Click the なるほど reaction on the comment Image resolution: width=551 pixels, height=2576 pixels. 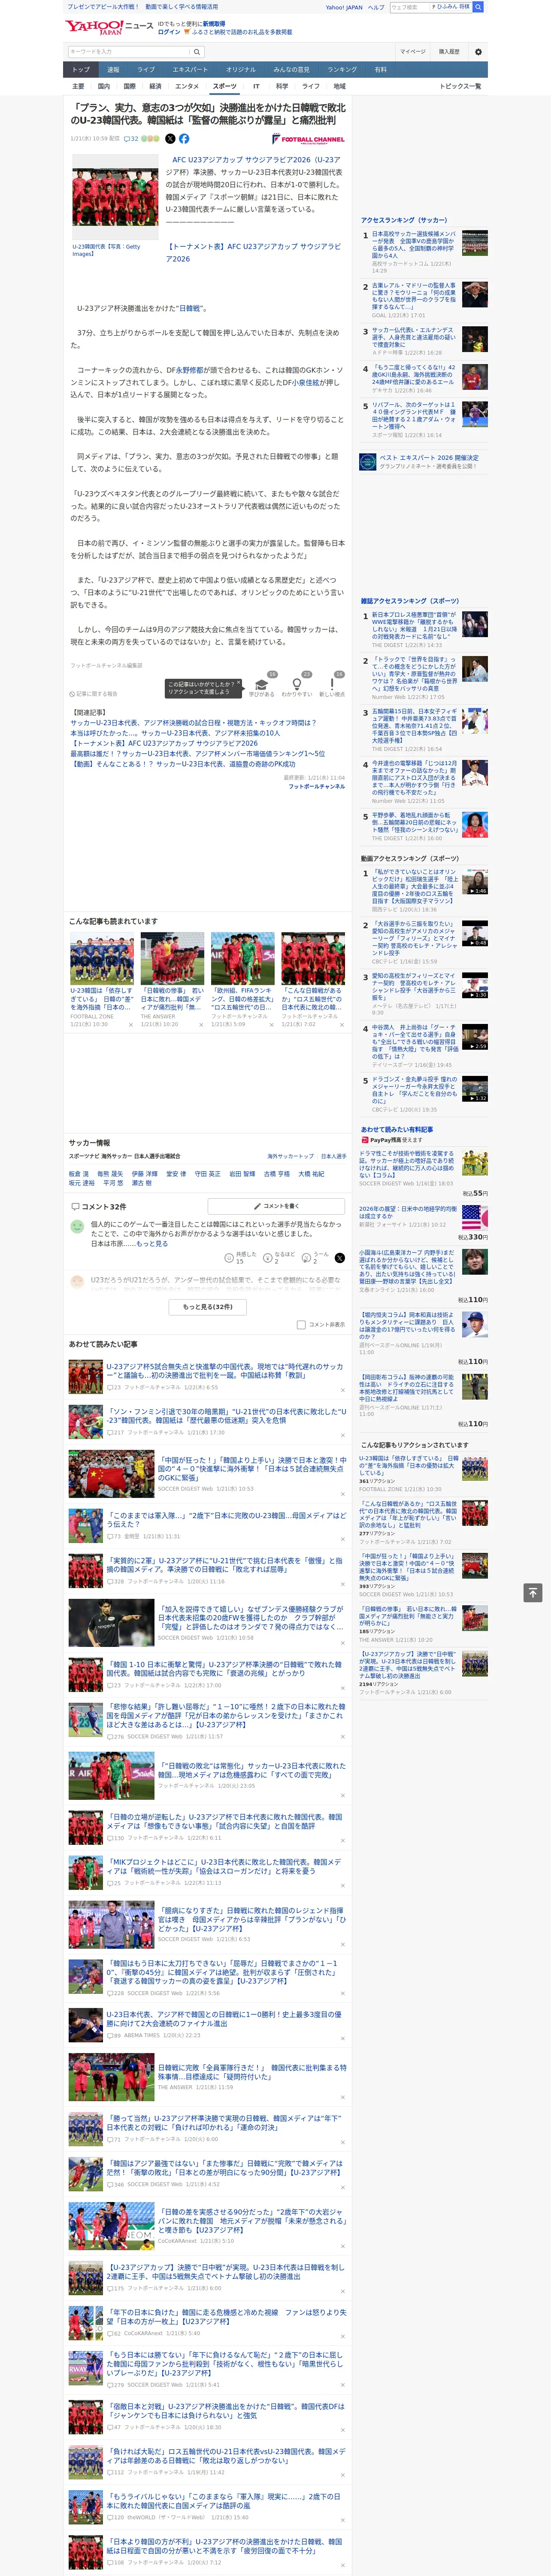[268, 1258]
